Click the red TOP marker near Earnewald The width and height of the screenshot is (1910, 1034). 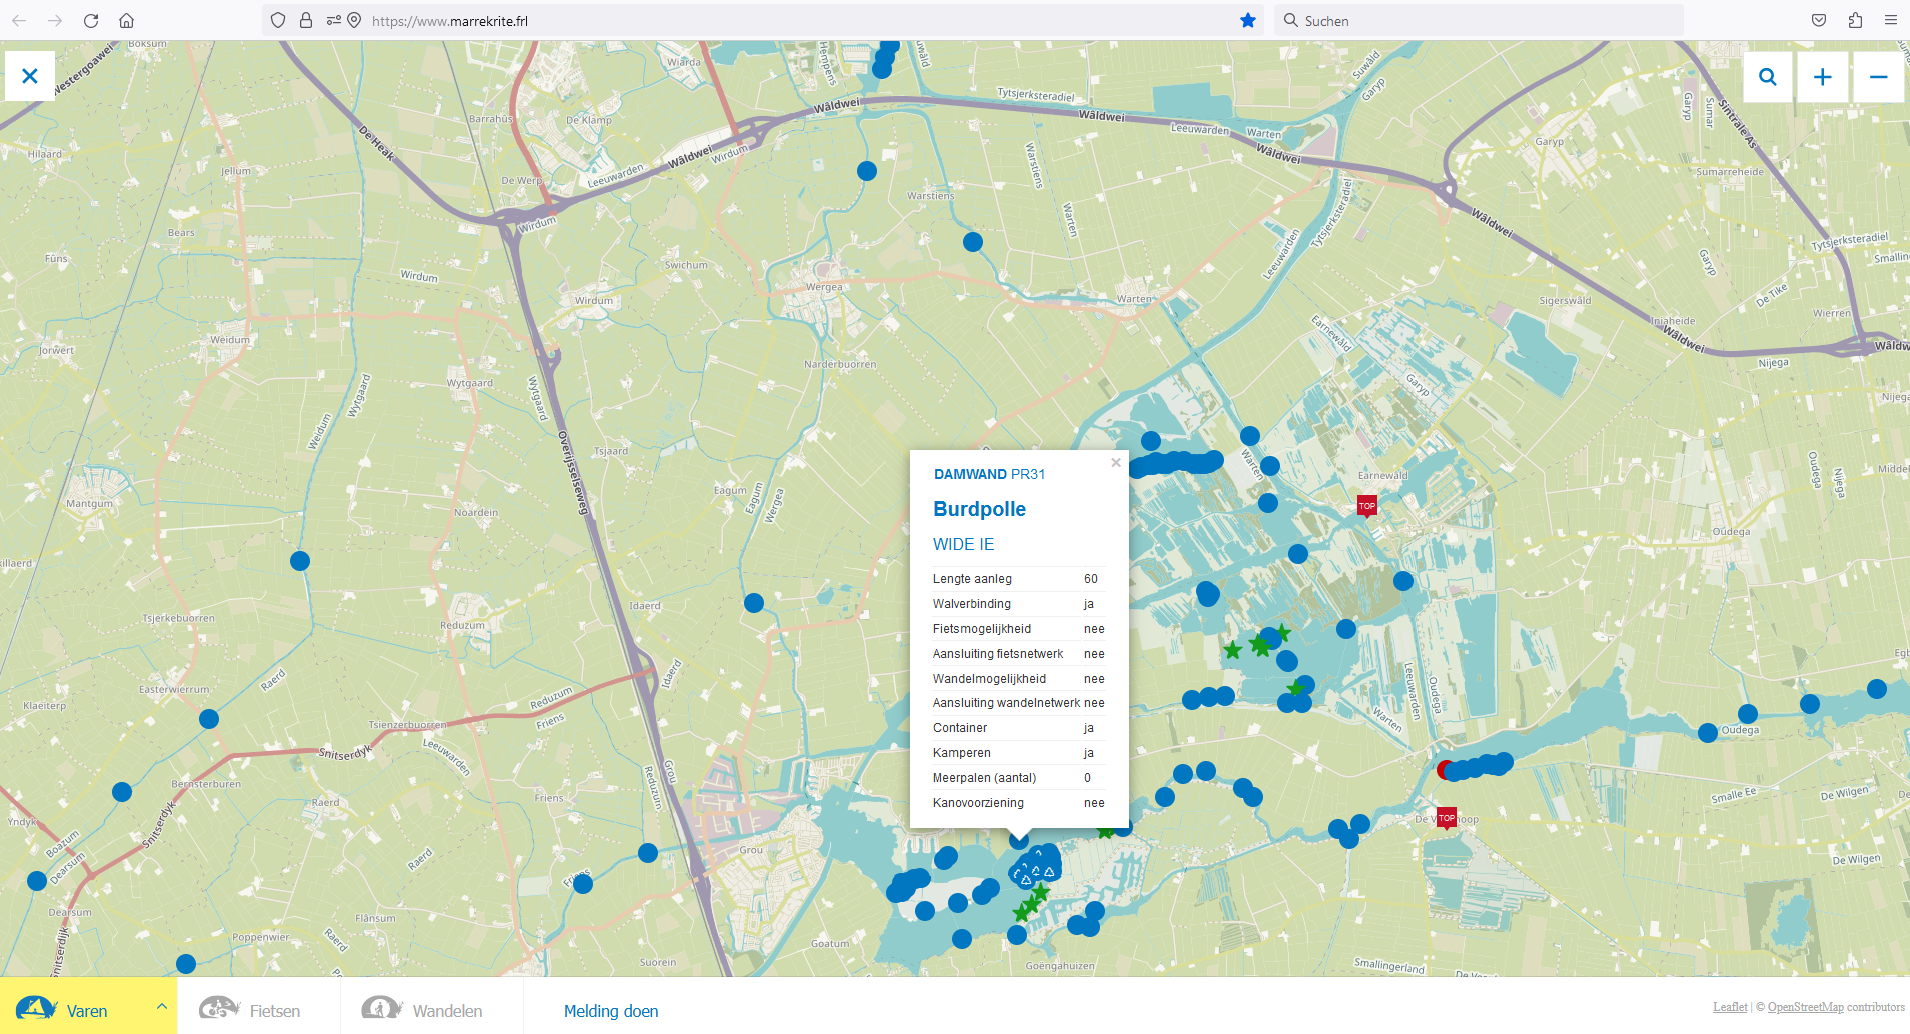[x=1366, y=506]
